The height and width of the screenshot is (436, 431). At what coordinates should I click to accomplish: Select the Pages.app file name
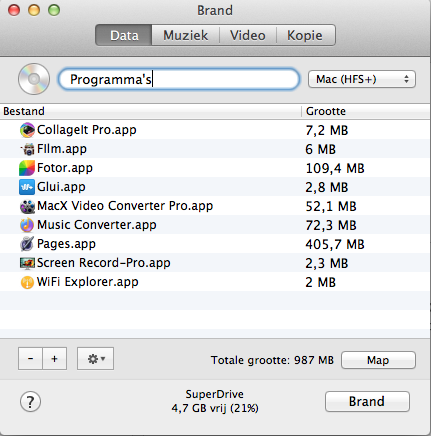pos(66,244)
